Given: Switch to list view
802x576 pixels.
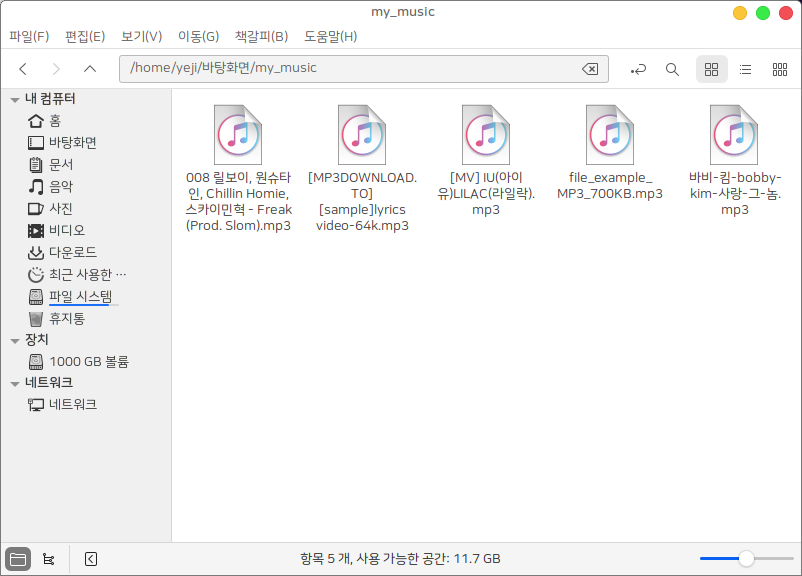Looking at the screenshot, I should (745, 69).
